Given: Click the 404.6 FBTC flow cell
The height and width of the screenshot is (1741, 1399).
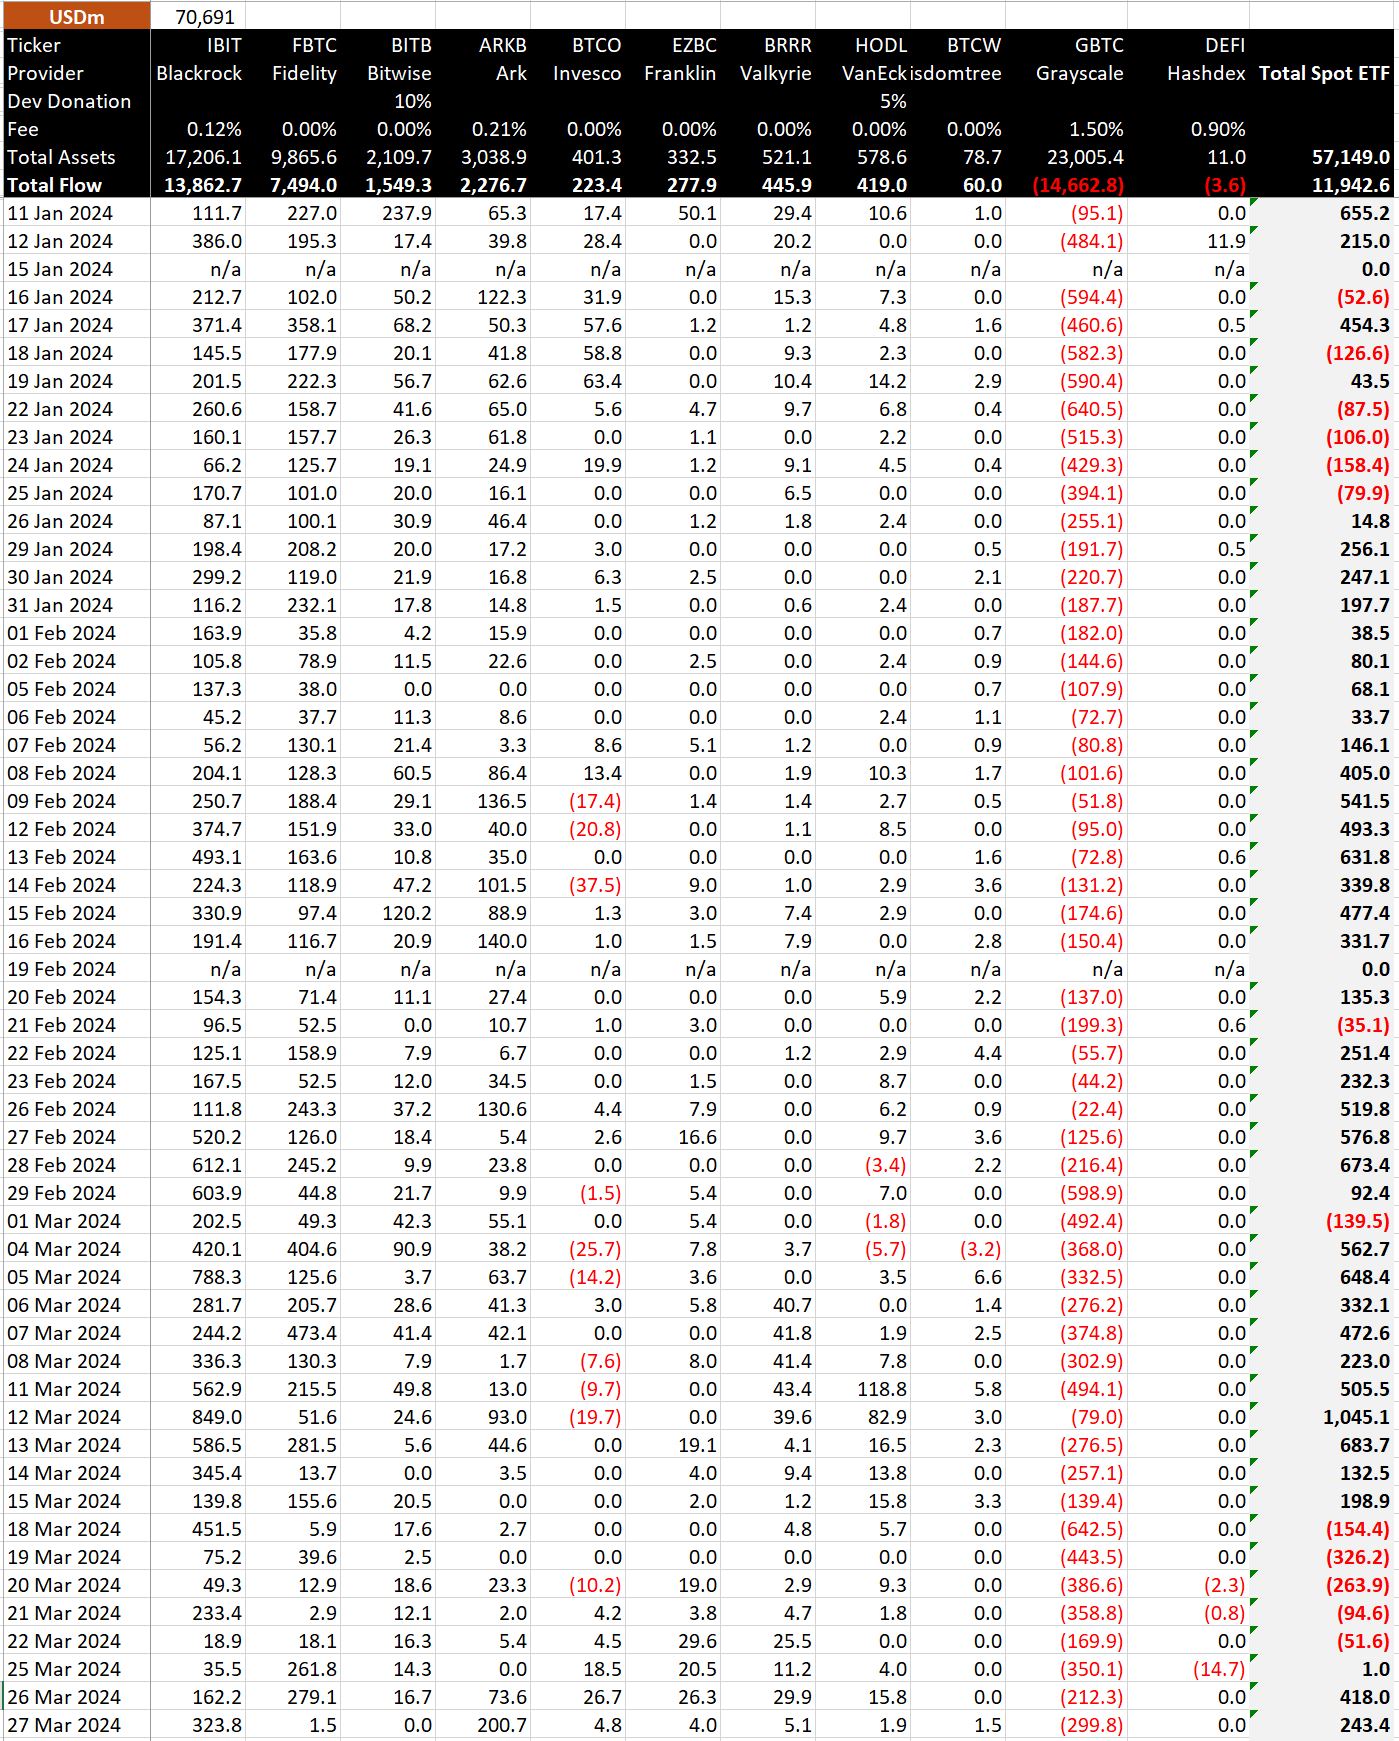Looking at the screenshot, I should tap(311, 1249).
